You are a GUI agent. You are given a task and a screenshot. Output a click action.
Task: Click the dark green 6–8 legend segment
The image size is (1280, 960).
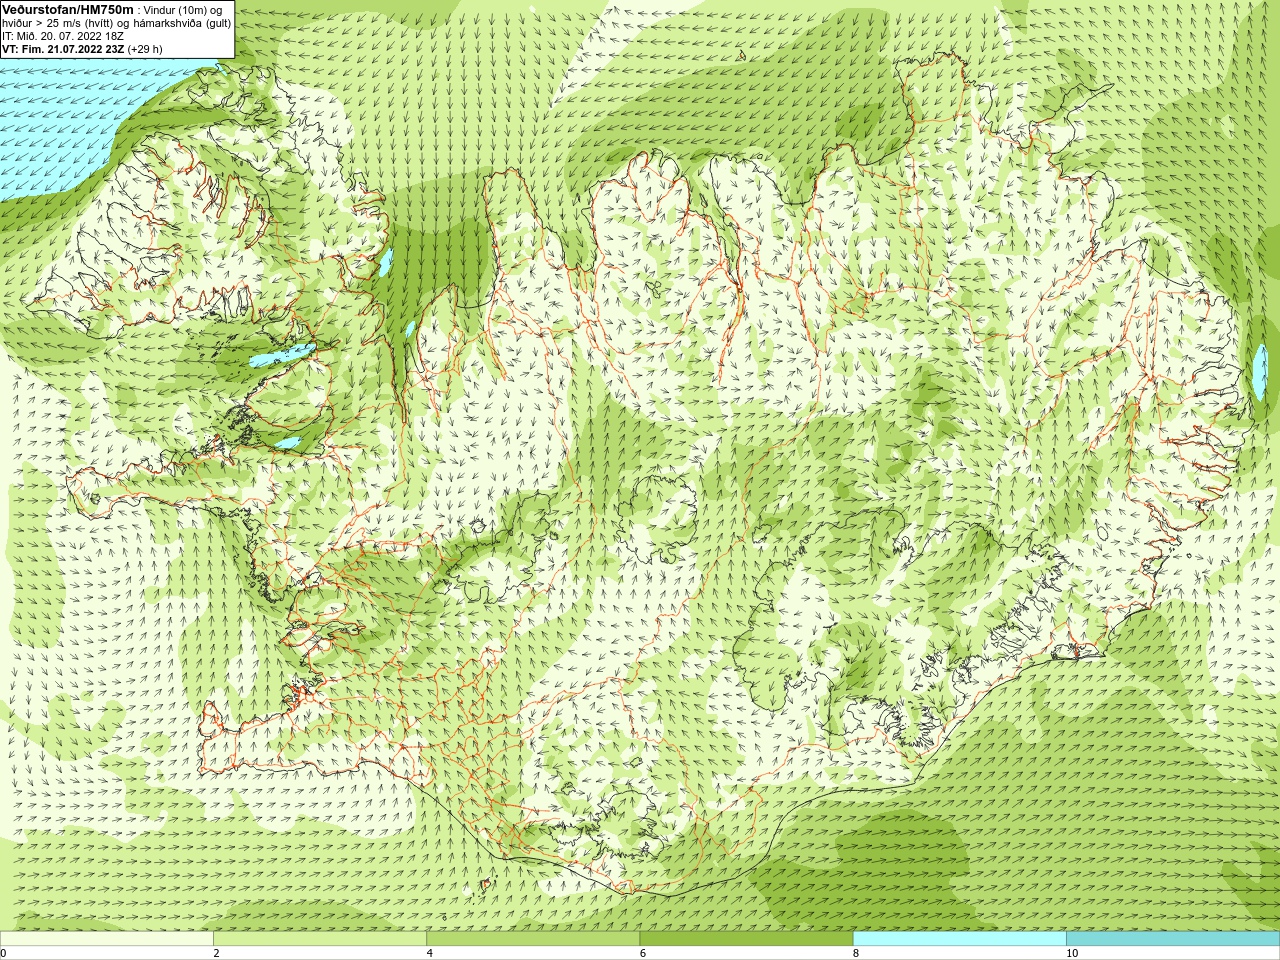pos(746,939)
